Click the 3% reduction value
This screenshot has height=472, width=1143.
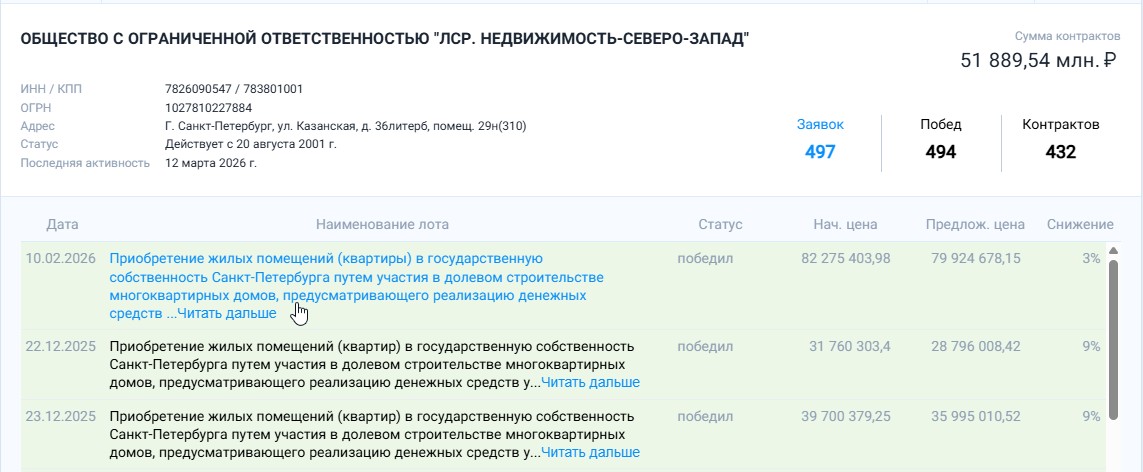(x=1091, y=259)
